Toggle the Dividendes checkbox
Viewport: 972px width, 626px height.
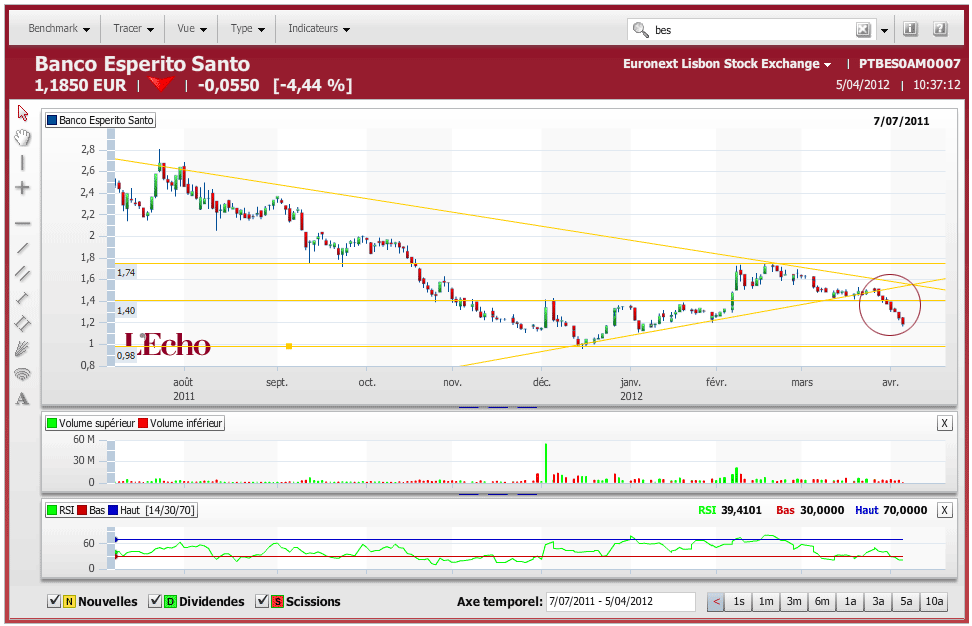click(x=155, y=601)
